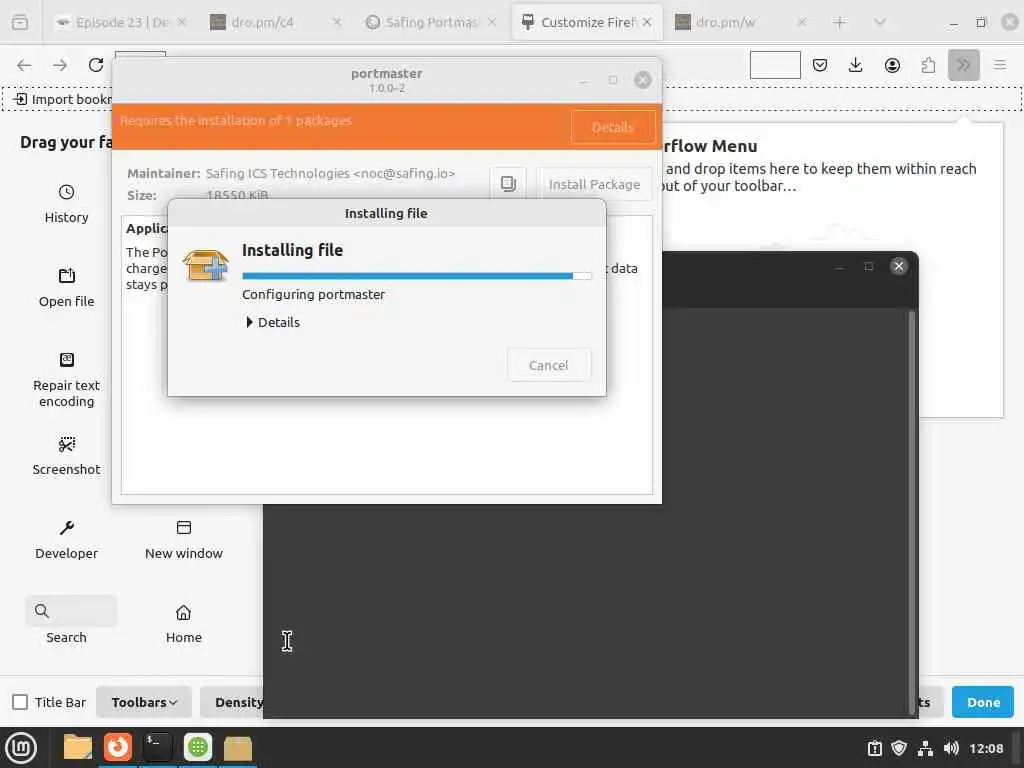The height and width of the screenshot is (768, 1024).
Task: Open the network tray icon
Action: point(925,748)
